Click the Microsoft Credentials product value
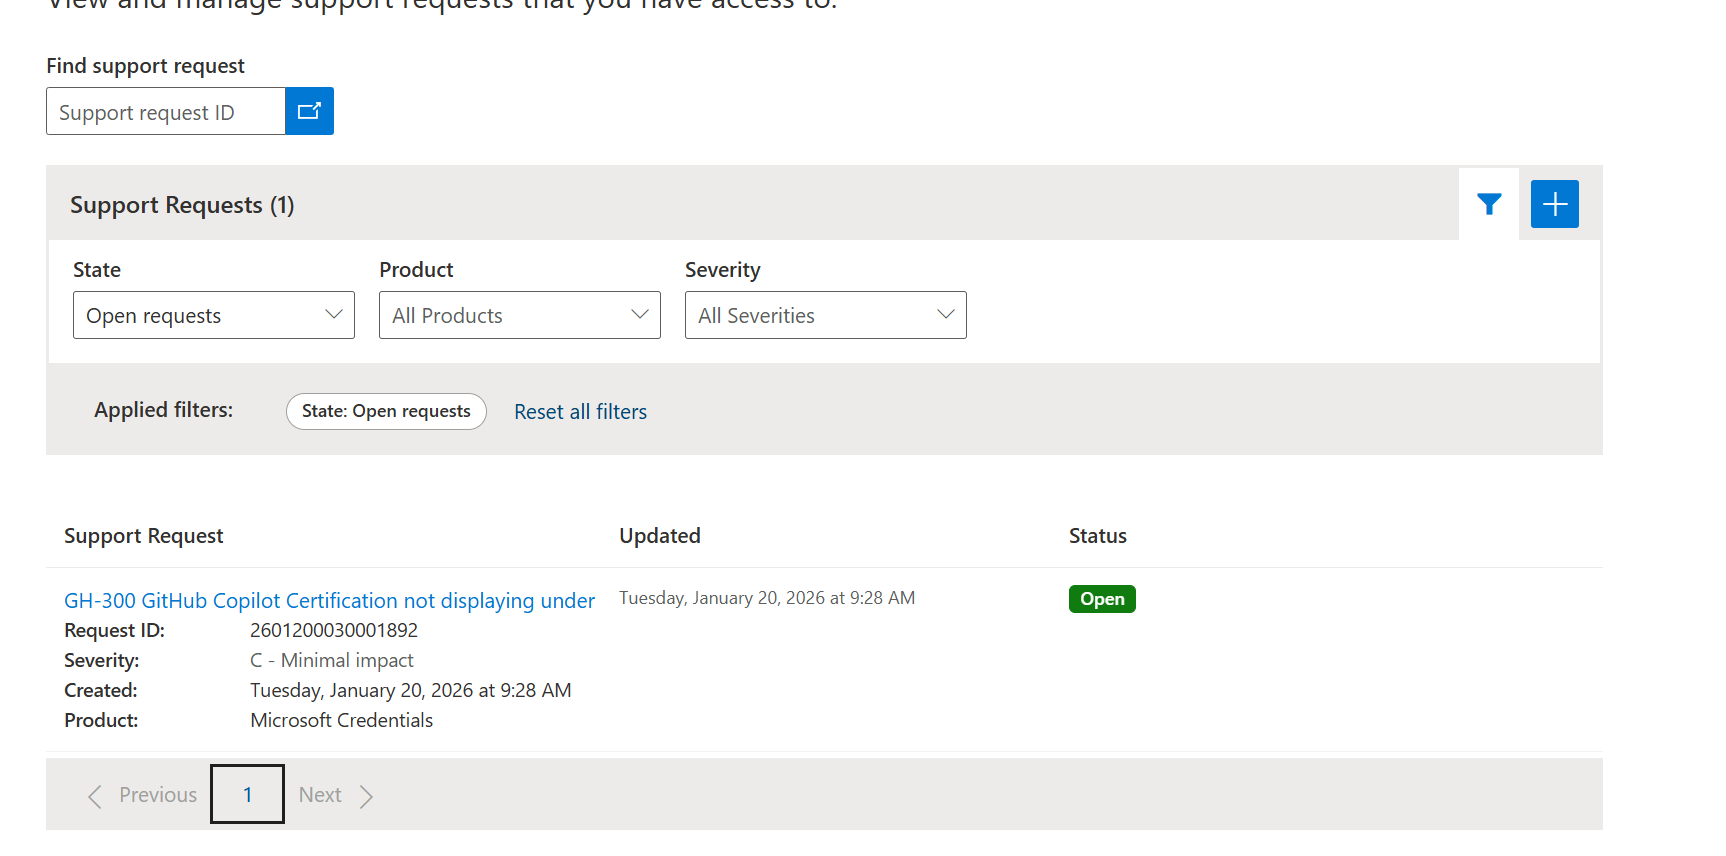 tap(341, 720)
